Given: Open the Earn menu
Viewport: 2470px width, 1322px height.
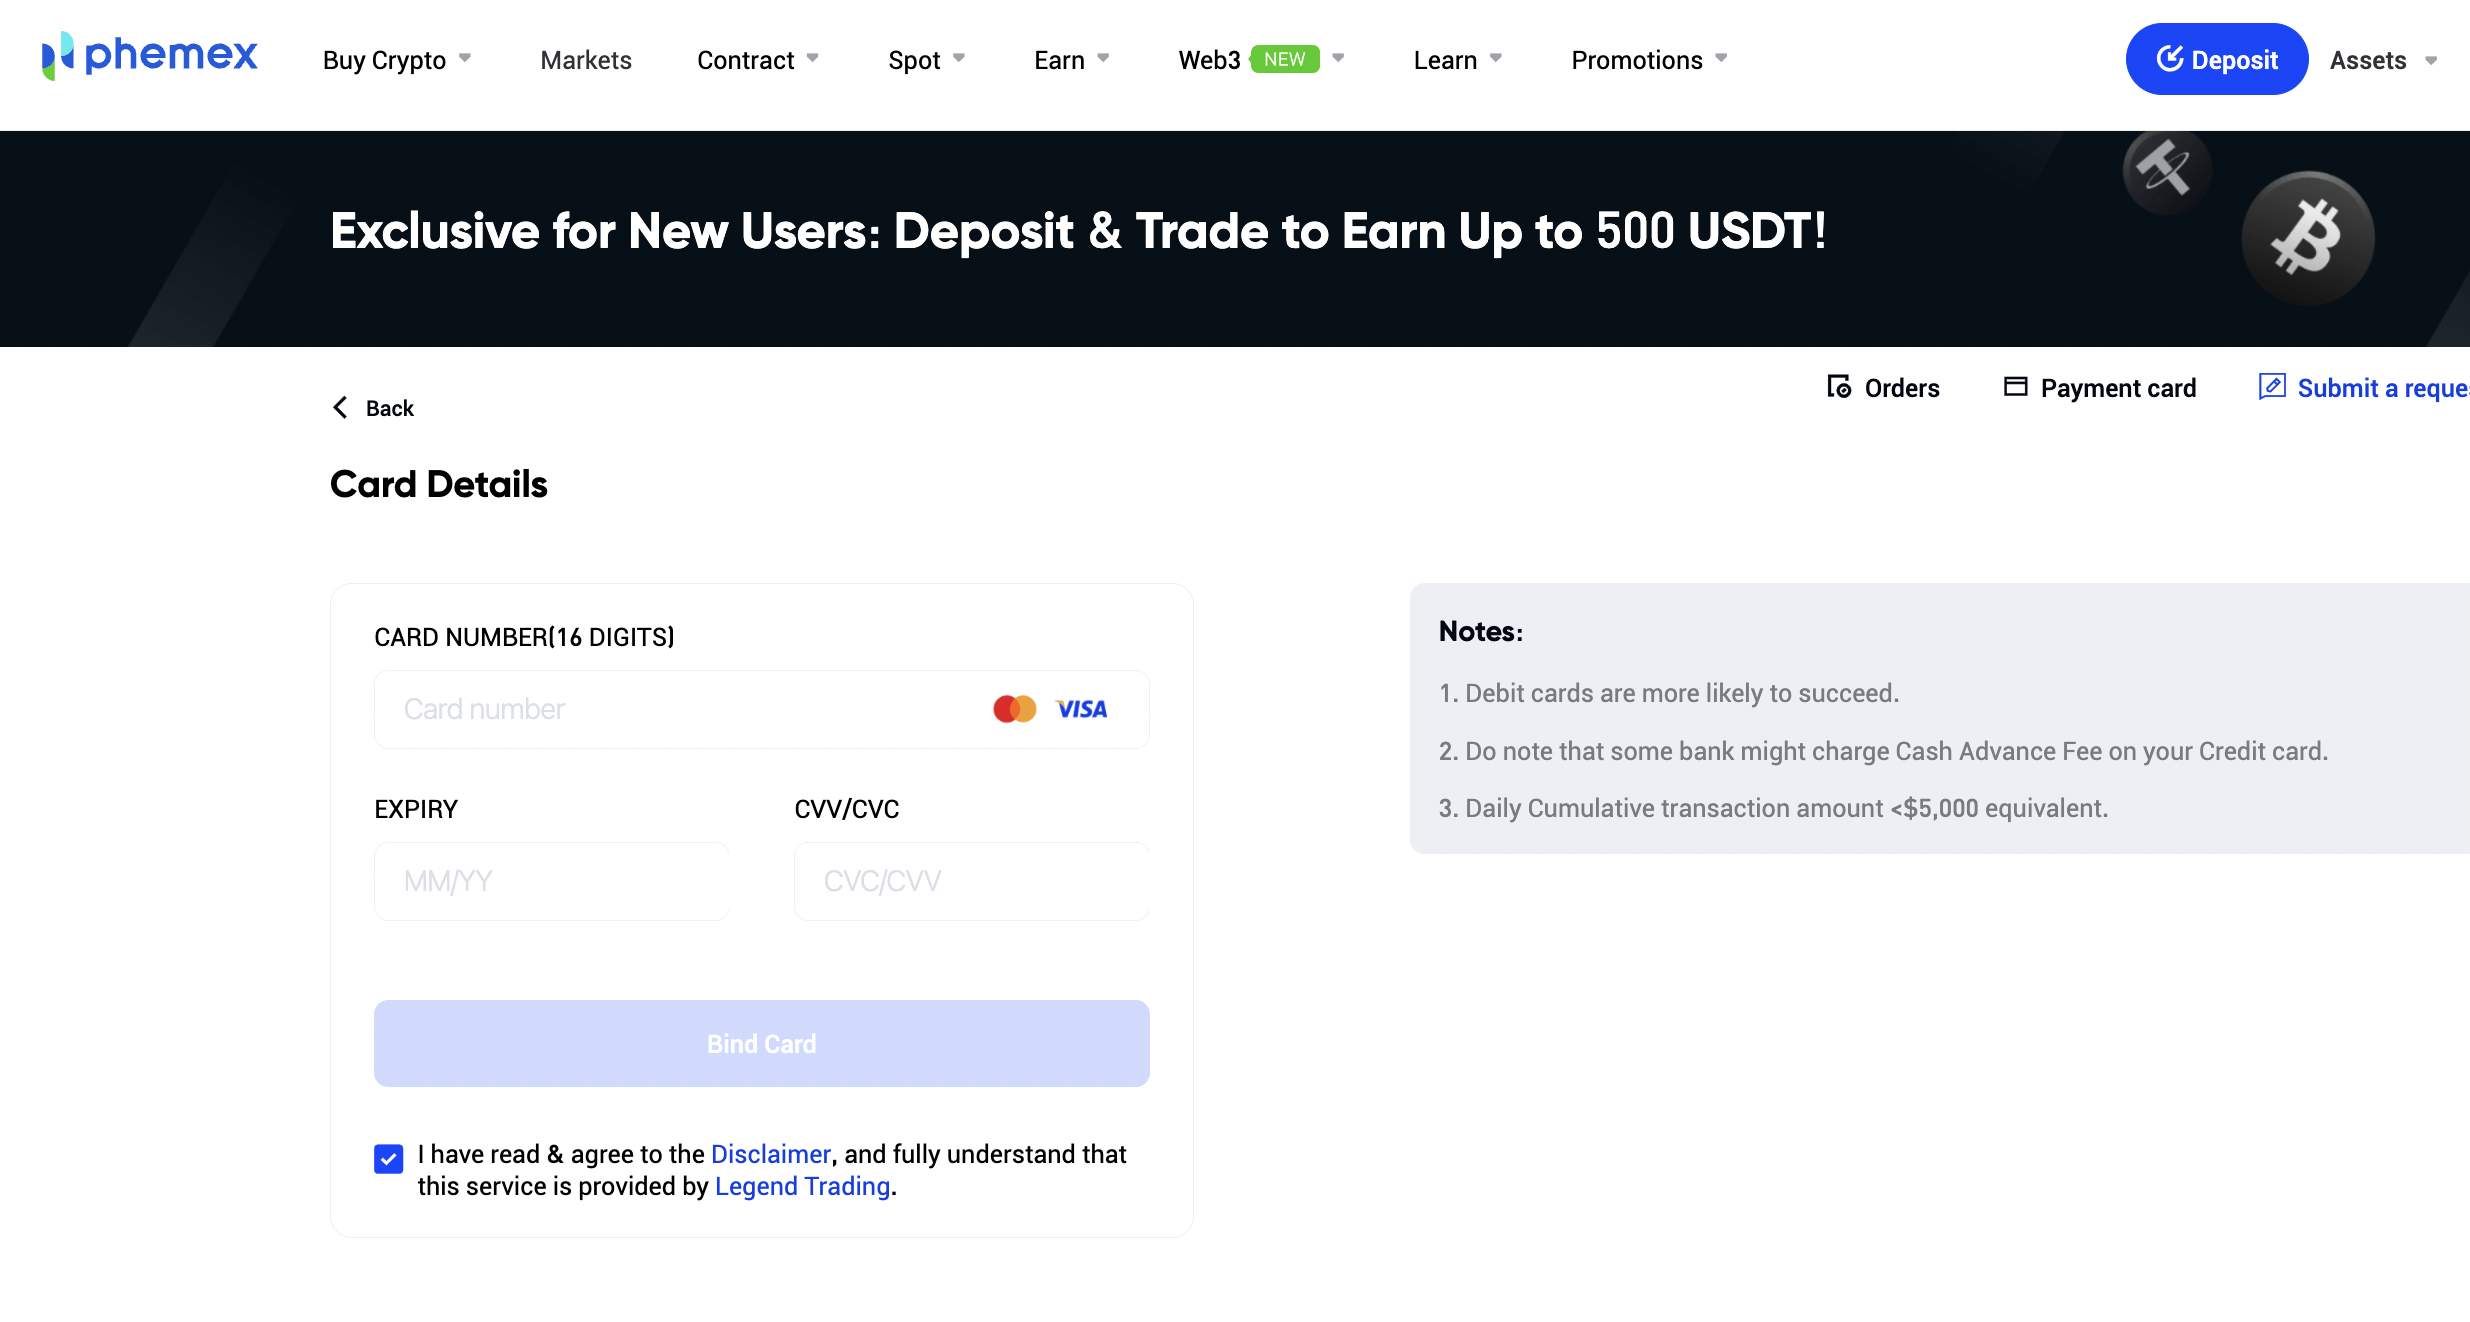Looking at the screenshot, I should pos(1071,60).
